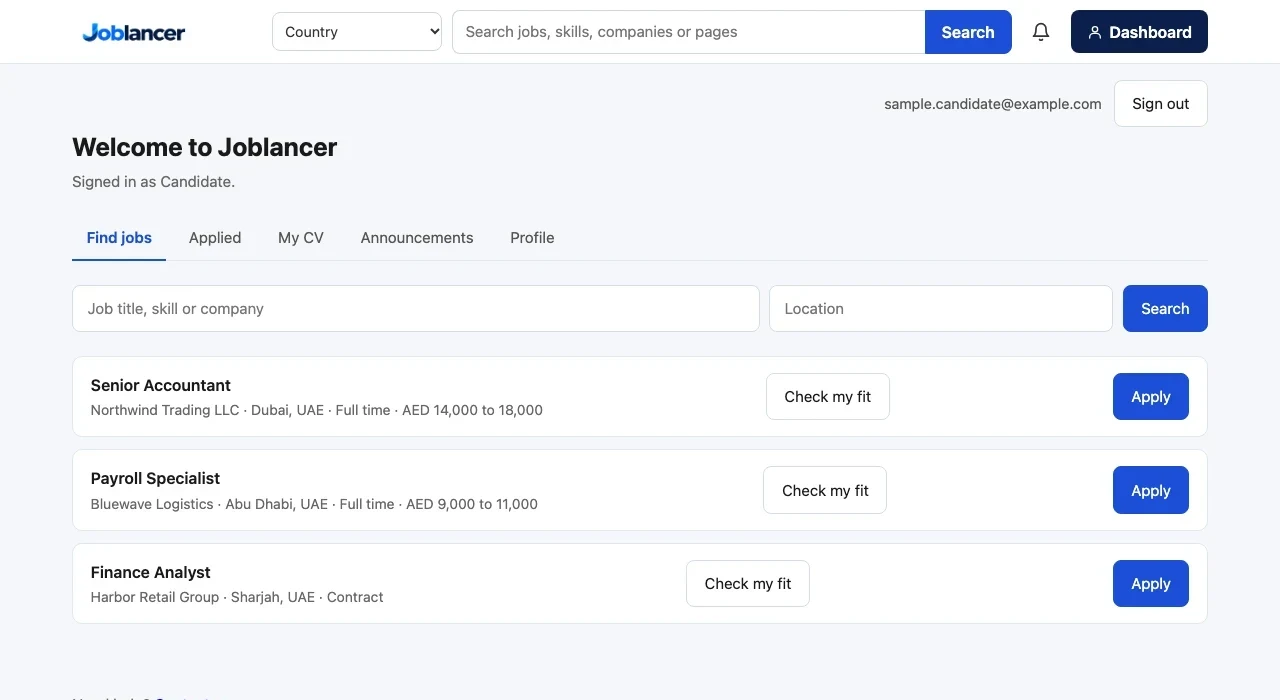Image resolution: width=1280 pixels, height=700 pixels.
Task: Open the Payroll Specialist job title
Action: [155, 478]
